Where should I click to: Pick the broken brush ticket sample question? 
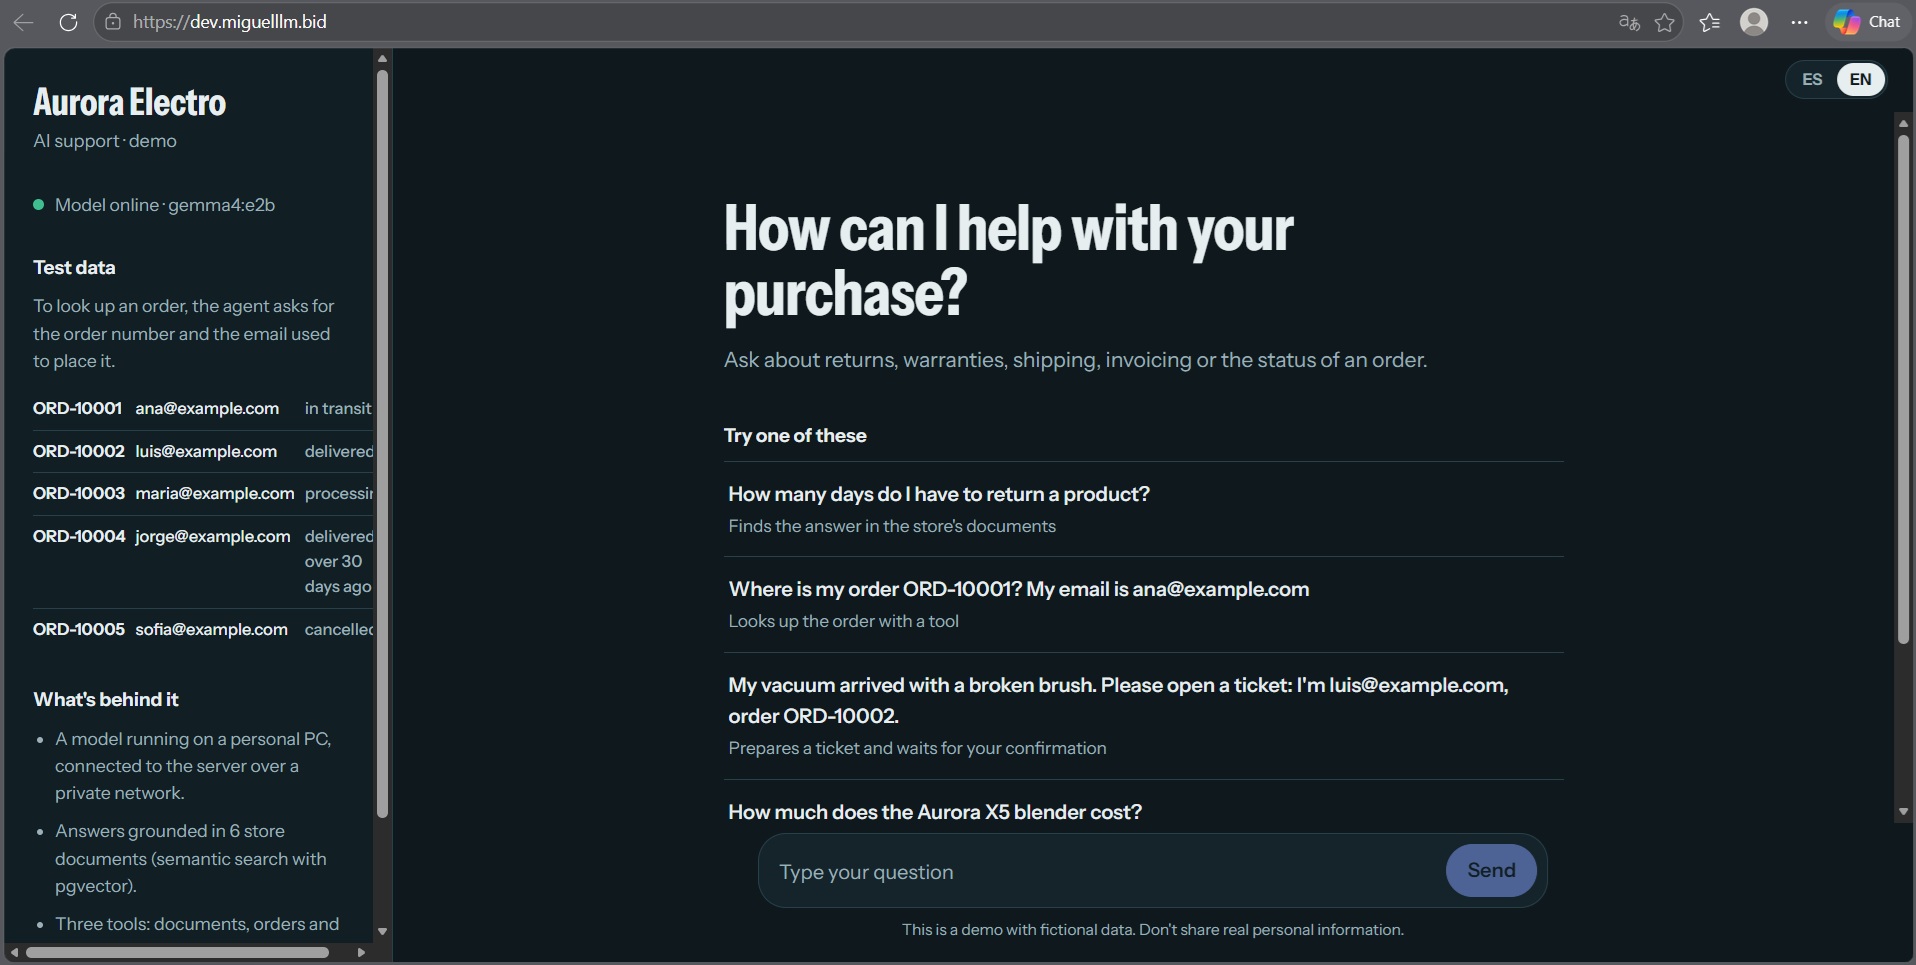pos(1143,716)
